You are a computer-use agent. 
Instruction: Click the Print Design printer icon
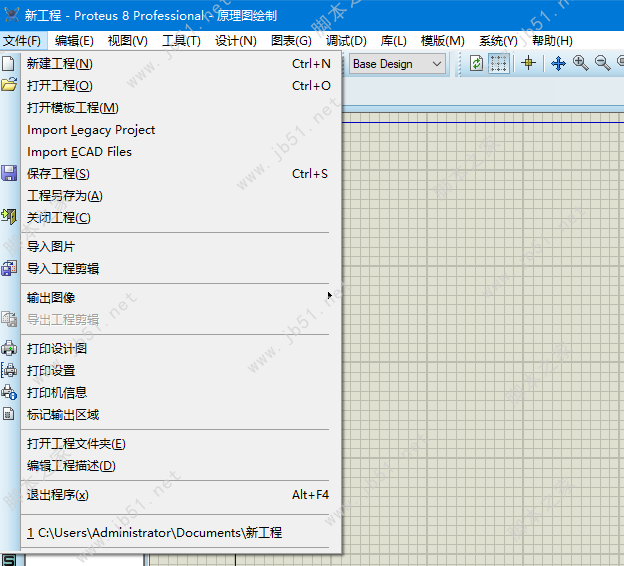[x=9, y=348]
